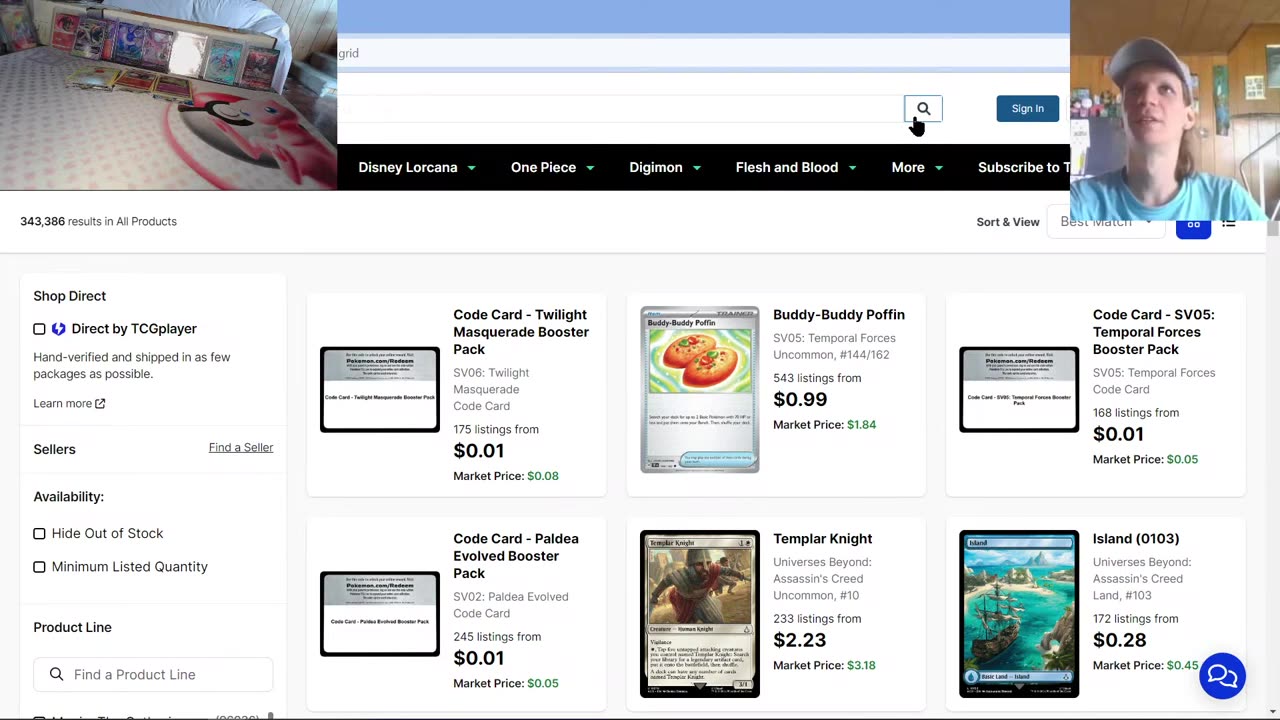
Task: Click the $0.28 price of Island
Action: pos(1120,640)
